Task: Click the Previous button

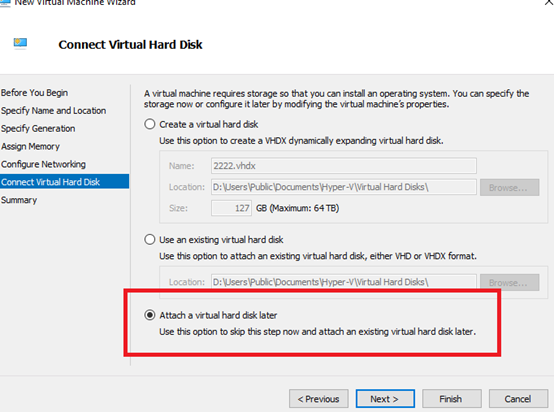Action: (x=319, y=399)
